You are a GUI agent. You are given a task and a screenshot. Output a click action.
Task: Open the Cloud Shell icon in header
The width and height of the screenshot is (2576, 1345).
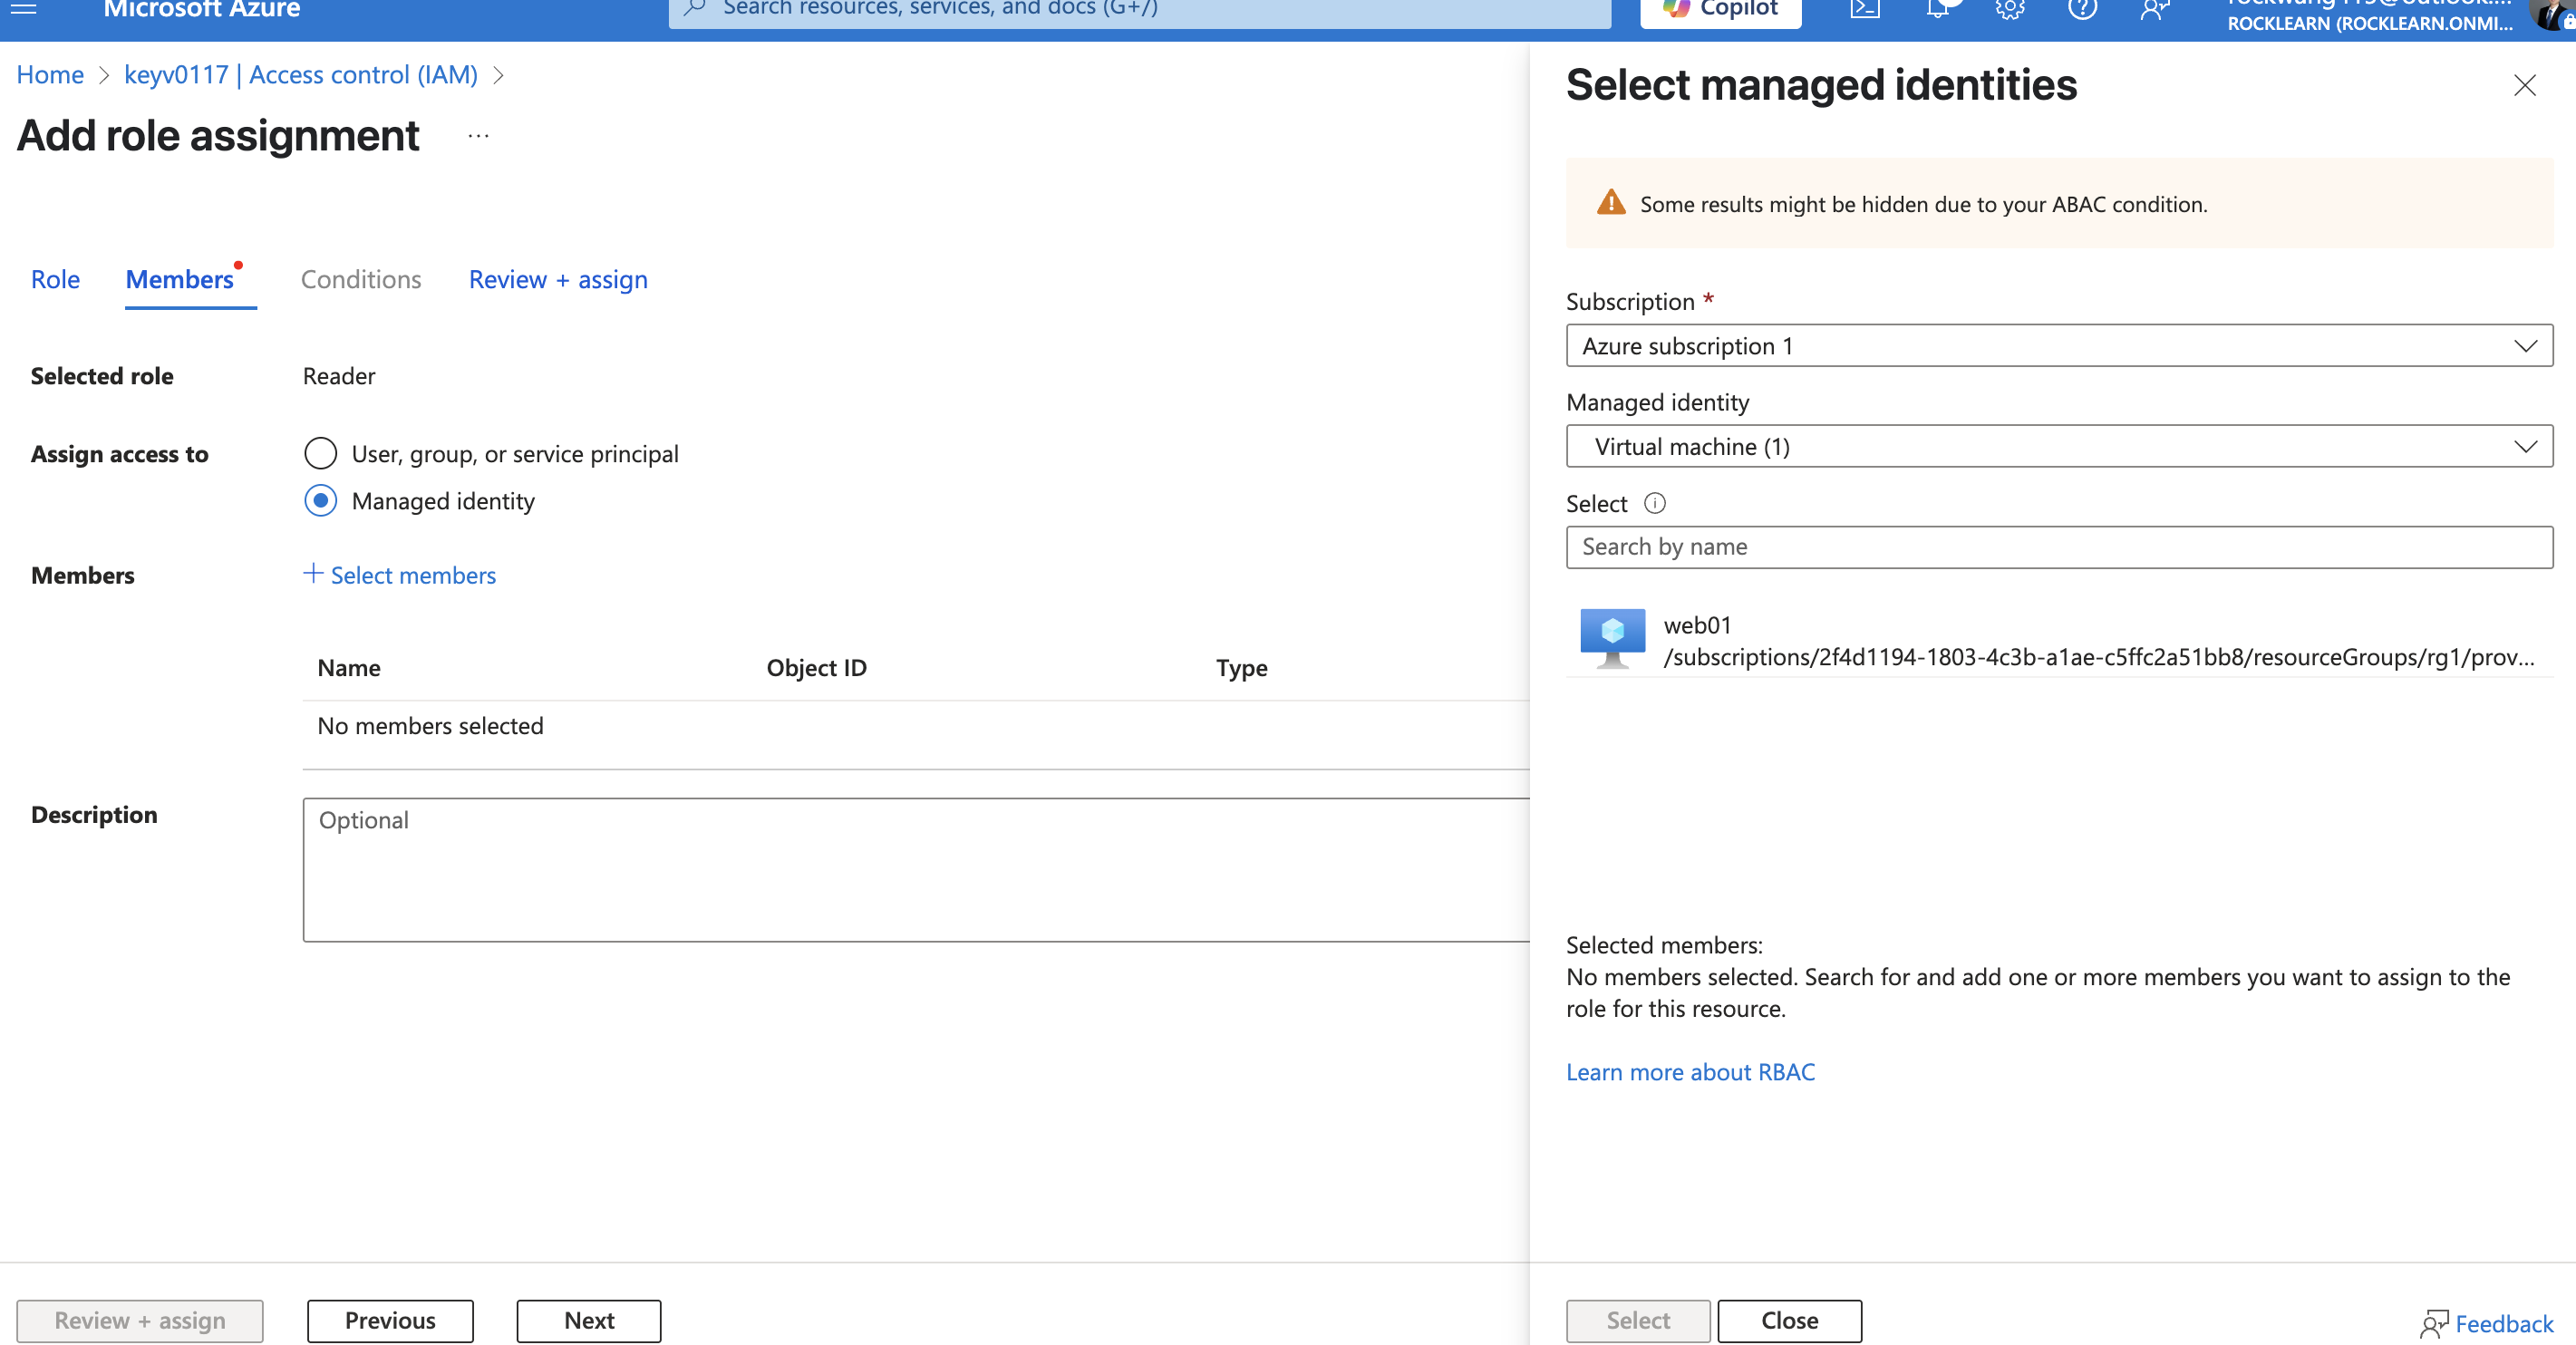1865,9
